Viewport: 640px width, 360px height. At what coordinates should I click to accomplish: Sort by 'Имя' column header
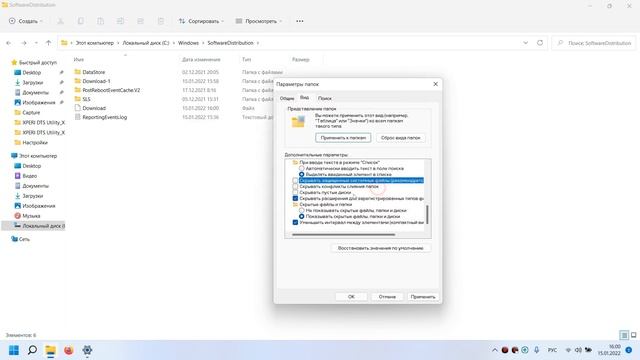[79, 60]
